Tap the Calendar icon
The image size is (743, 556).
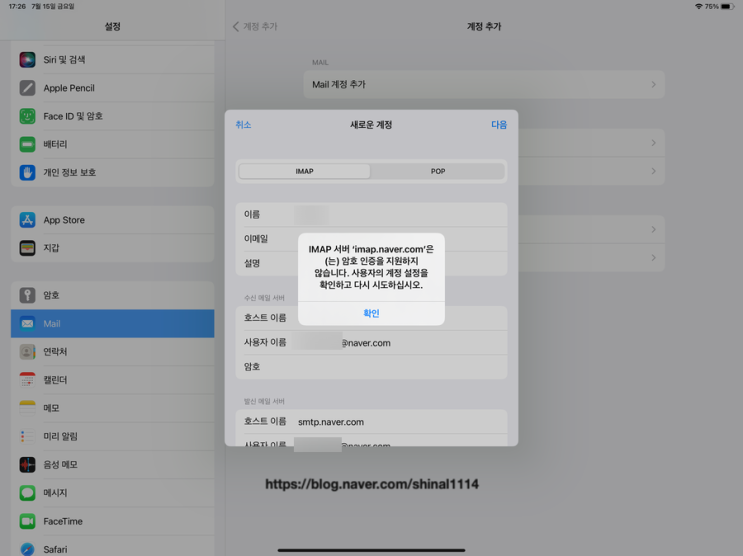pyautogui.click(x=27, y=380)
